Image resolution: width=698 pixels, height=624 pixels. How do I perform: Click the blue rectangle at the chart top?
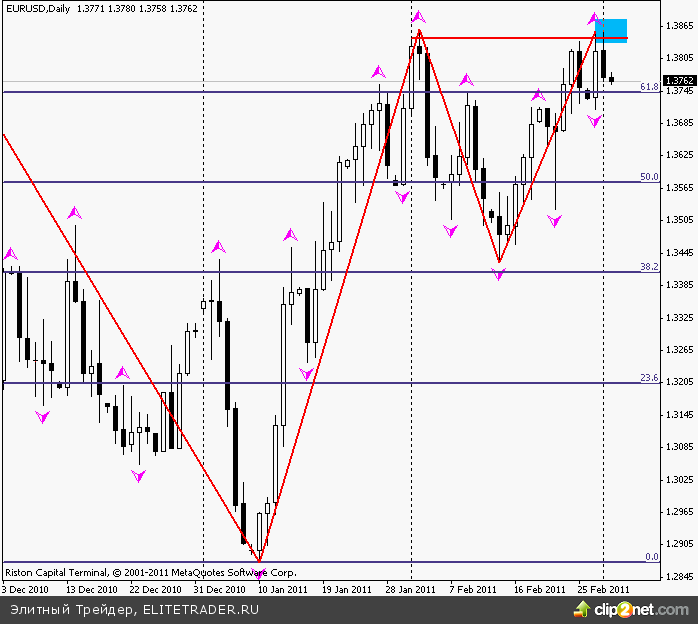(611, 30)
